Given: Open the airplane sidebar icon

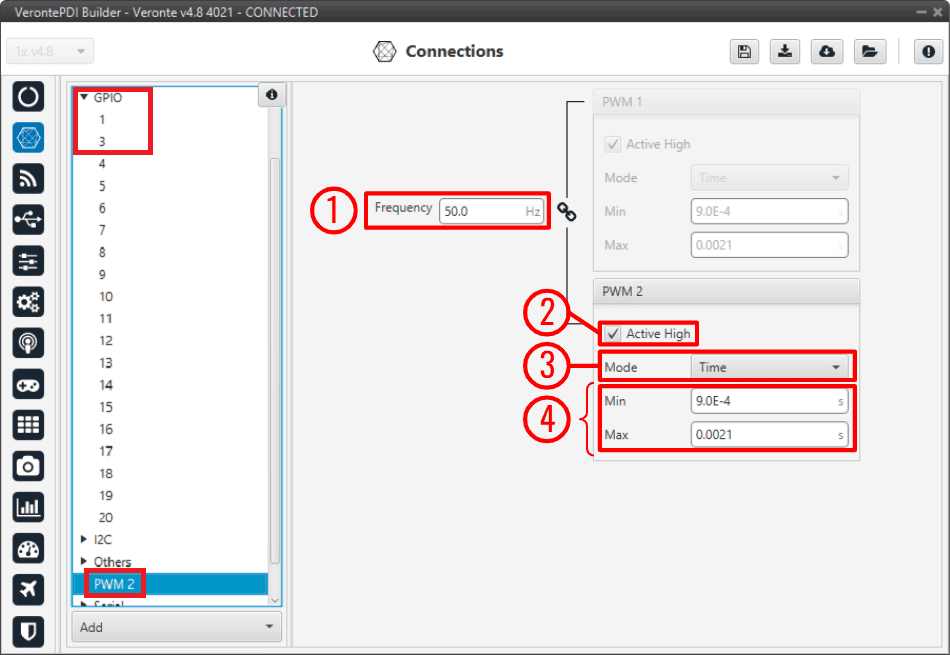Looking at the screenshot, I should coord(28,589).
